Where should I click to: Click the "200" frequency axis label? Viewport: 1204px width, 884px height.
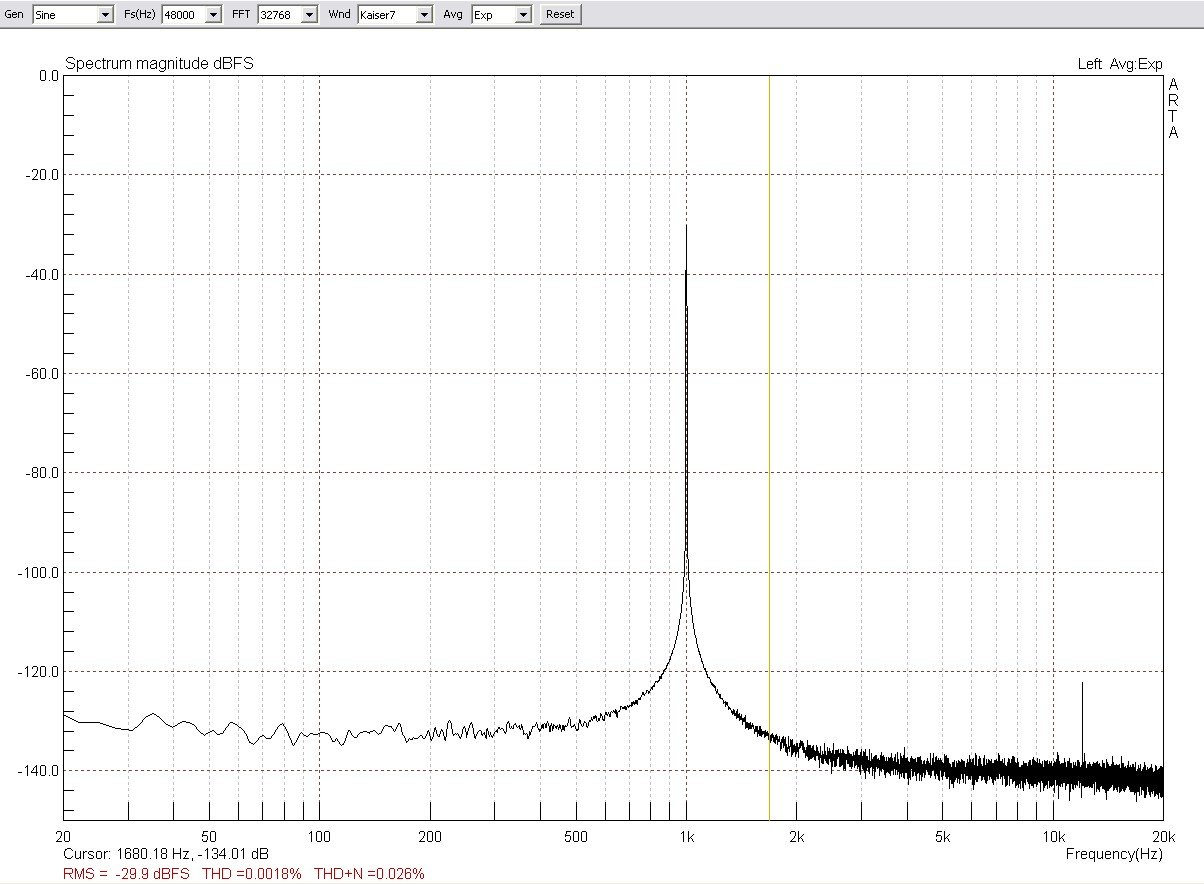(430, 836)
